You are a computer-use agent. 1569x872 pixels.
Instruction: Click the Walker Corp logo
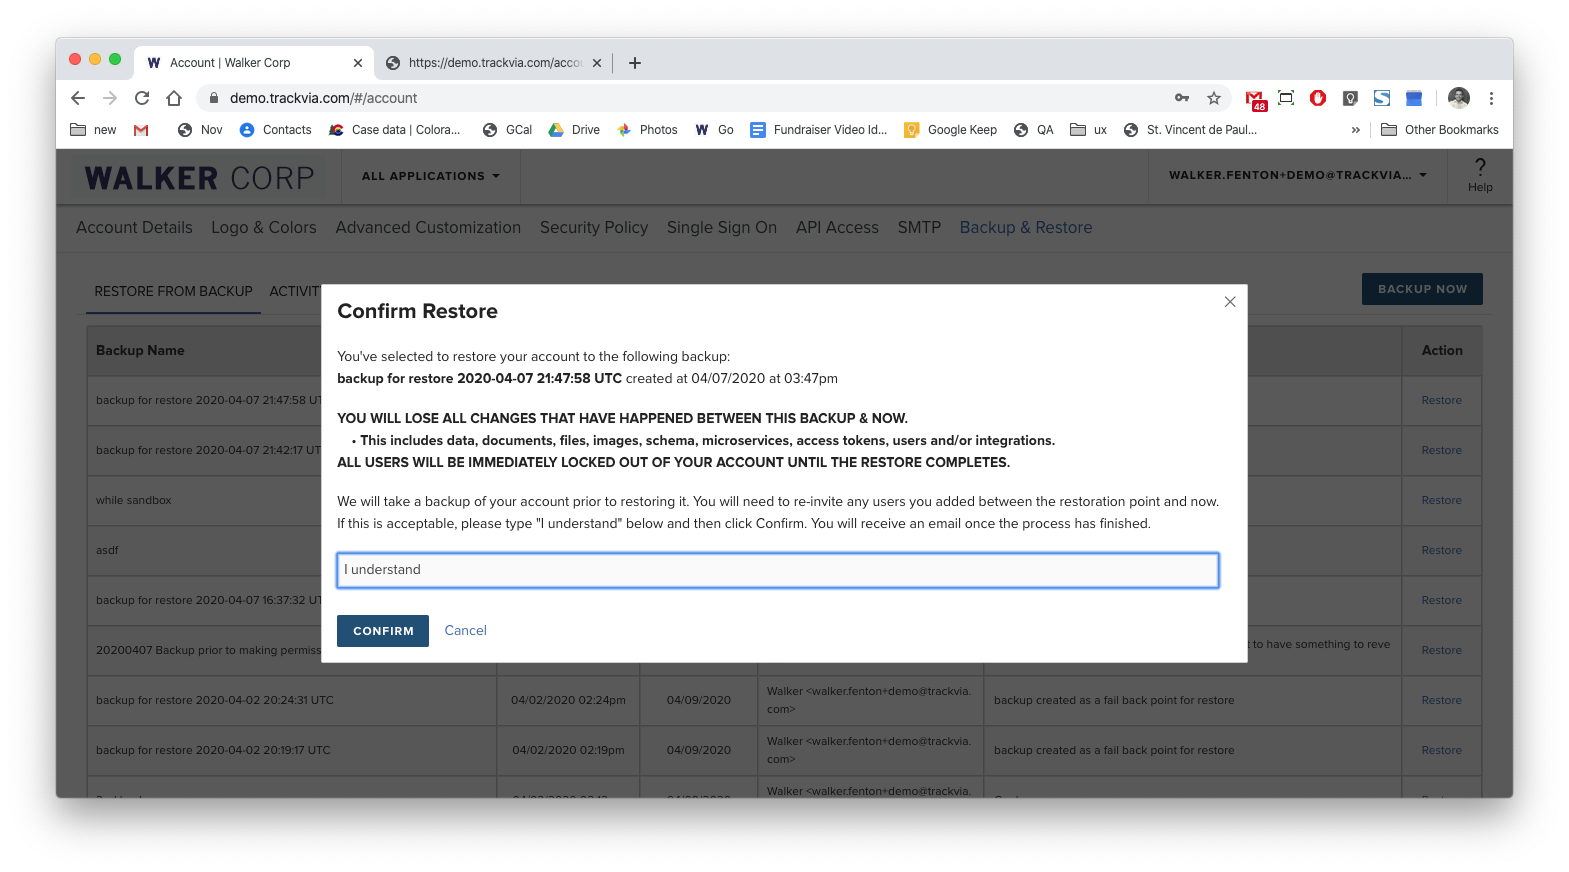[x=199, y=178]
